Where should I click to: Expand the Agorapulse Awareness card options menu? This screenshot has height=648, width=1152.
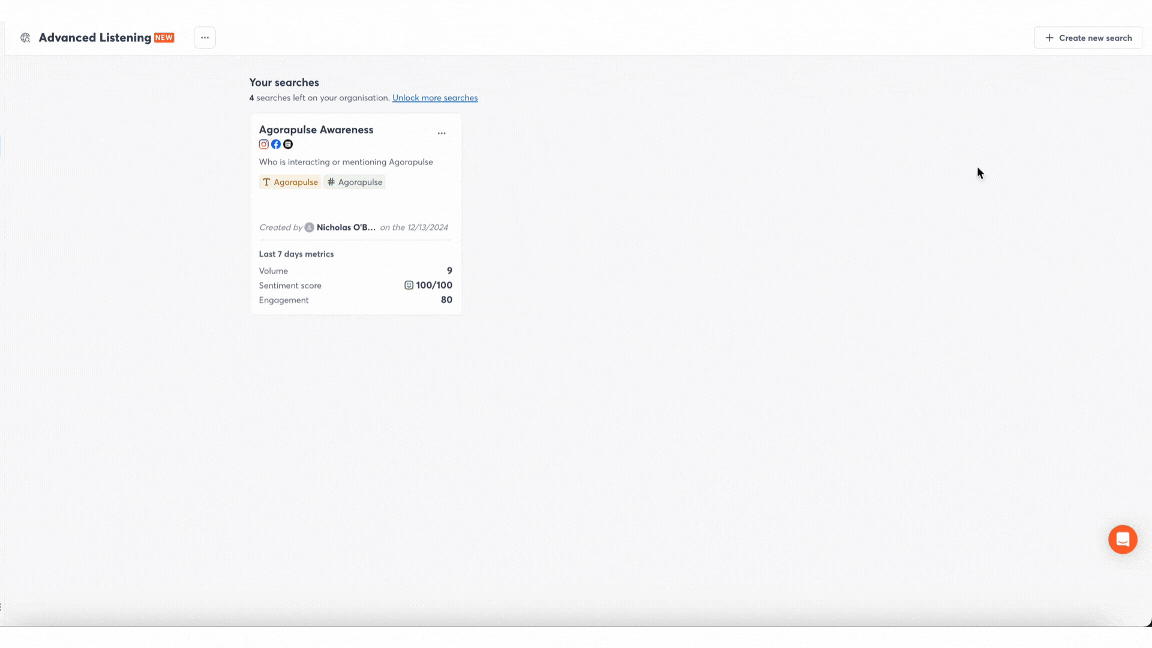441,134
